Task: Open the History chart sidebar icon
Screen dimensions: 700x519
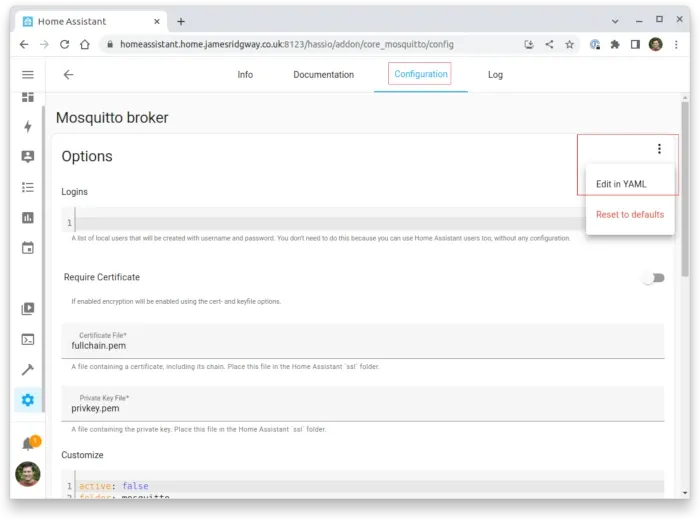Action: (x=28, y=218)
